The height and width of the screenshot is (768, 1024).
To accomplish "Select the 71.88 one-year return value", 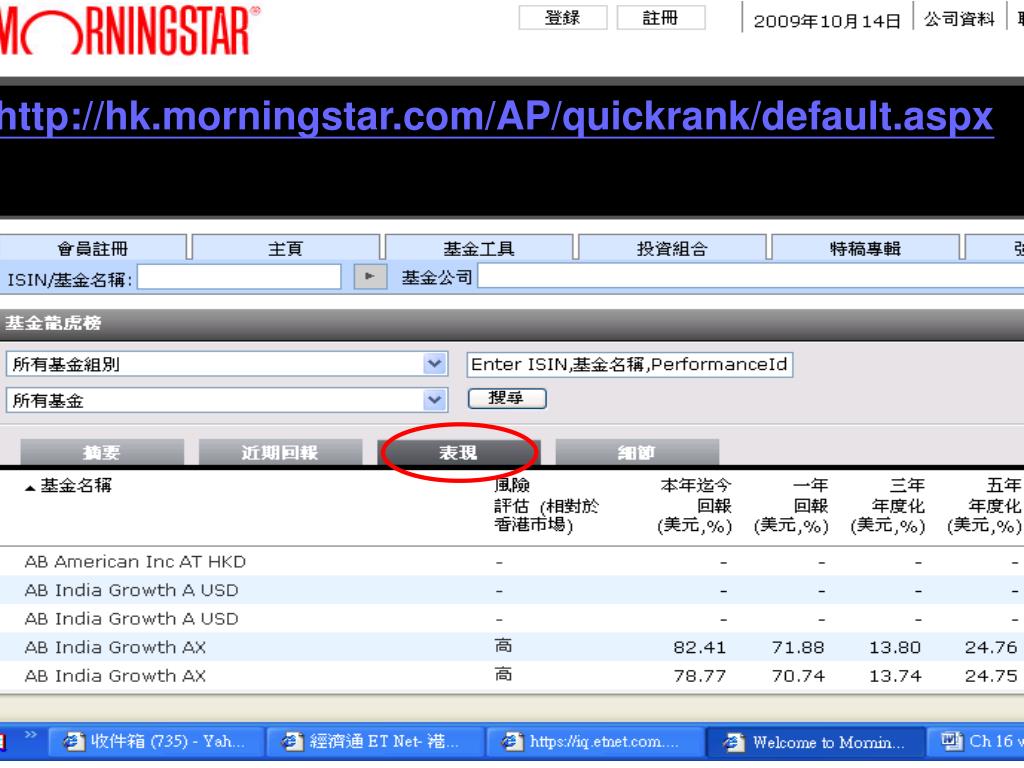I will (x=798, y=647).
